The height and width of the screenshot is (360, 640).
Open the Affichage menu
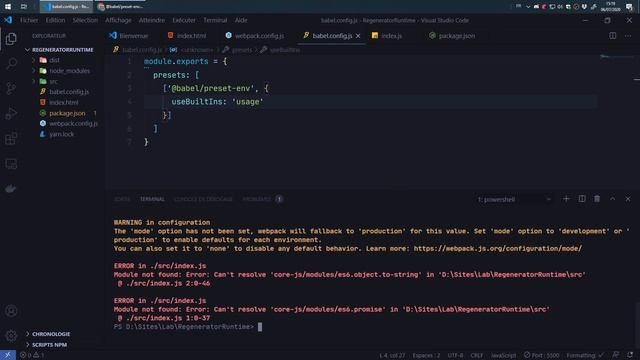click(x=118, y=20)
